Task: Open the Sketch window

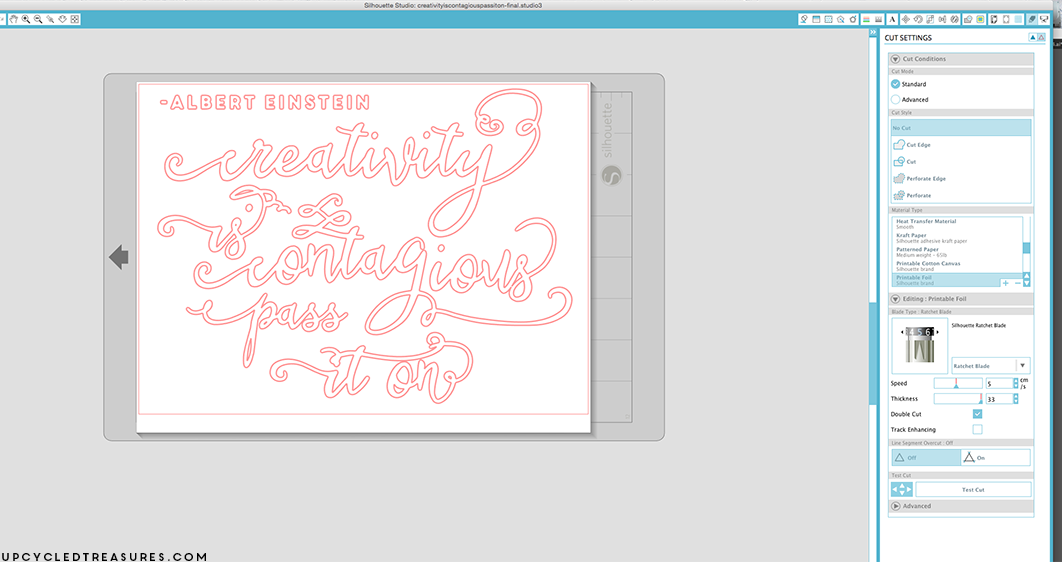Action: point(853,20)
